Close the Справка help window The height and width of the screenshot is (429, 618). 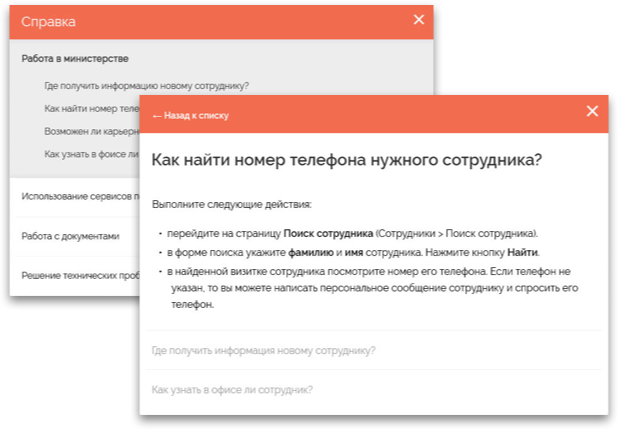418,19
